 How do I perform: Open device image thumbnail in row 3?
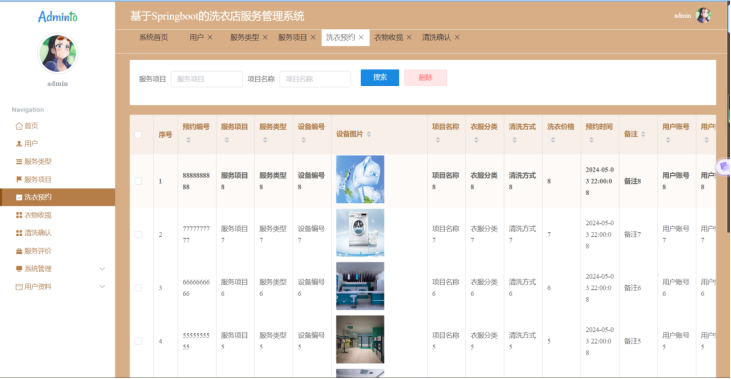point(360,286)
